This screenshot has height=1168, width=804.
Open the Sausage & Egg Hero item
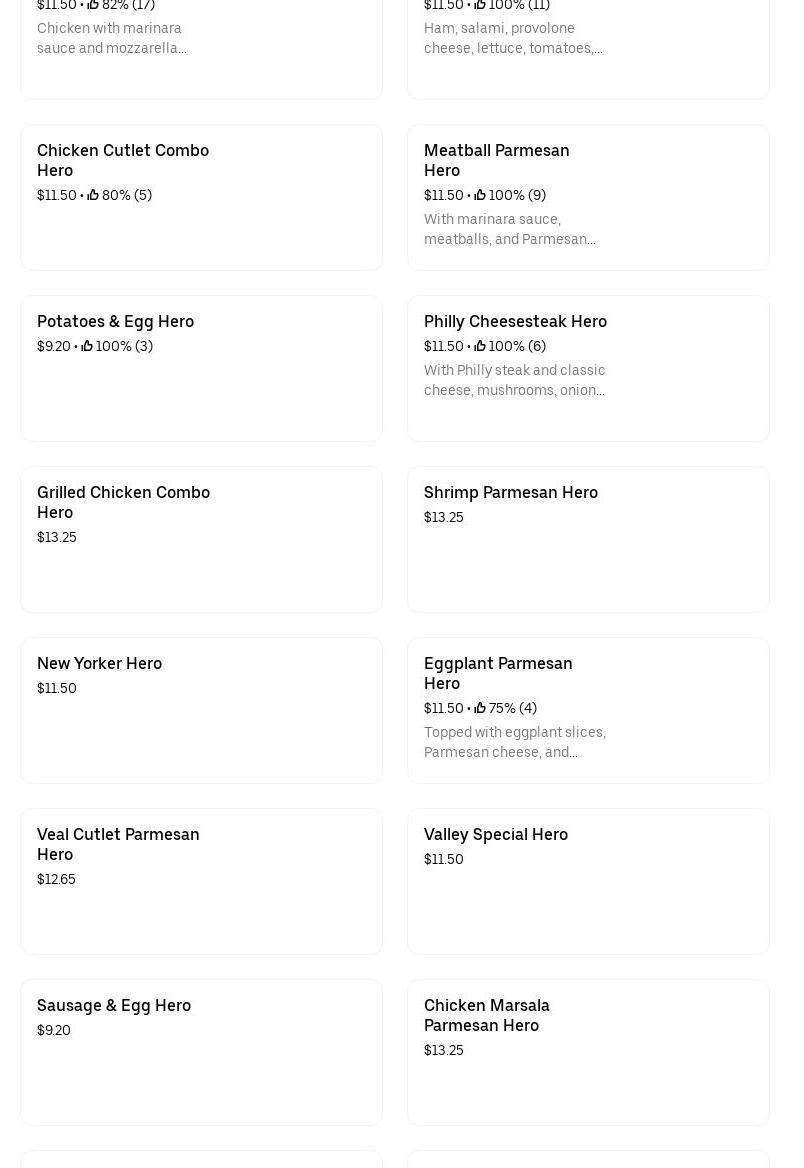(x=113, y=1005)
